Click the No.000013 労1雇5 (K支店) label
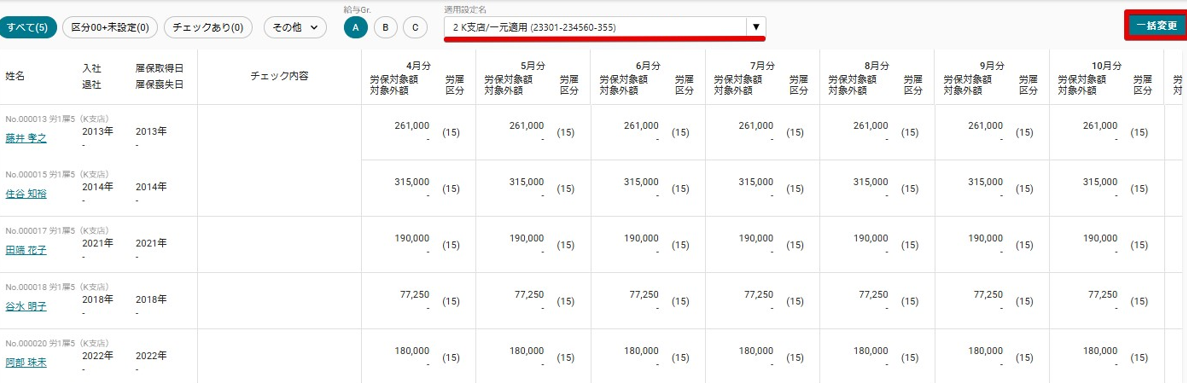 57,119
